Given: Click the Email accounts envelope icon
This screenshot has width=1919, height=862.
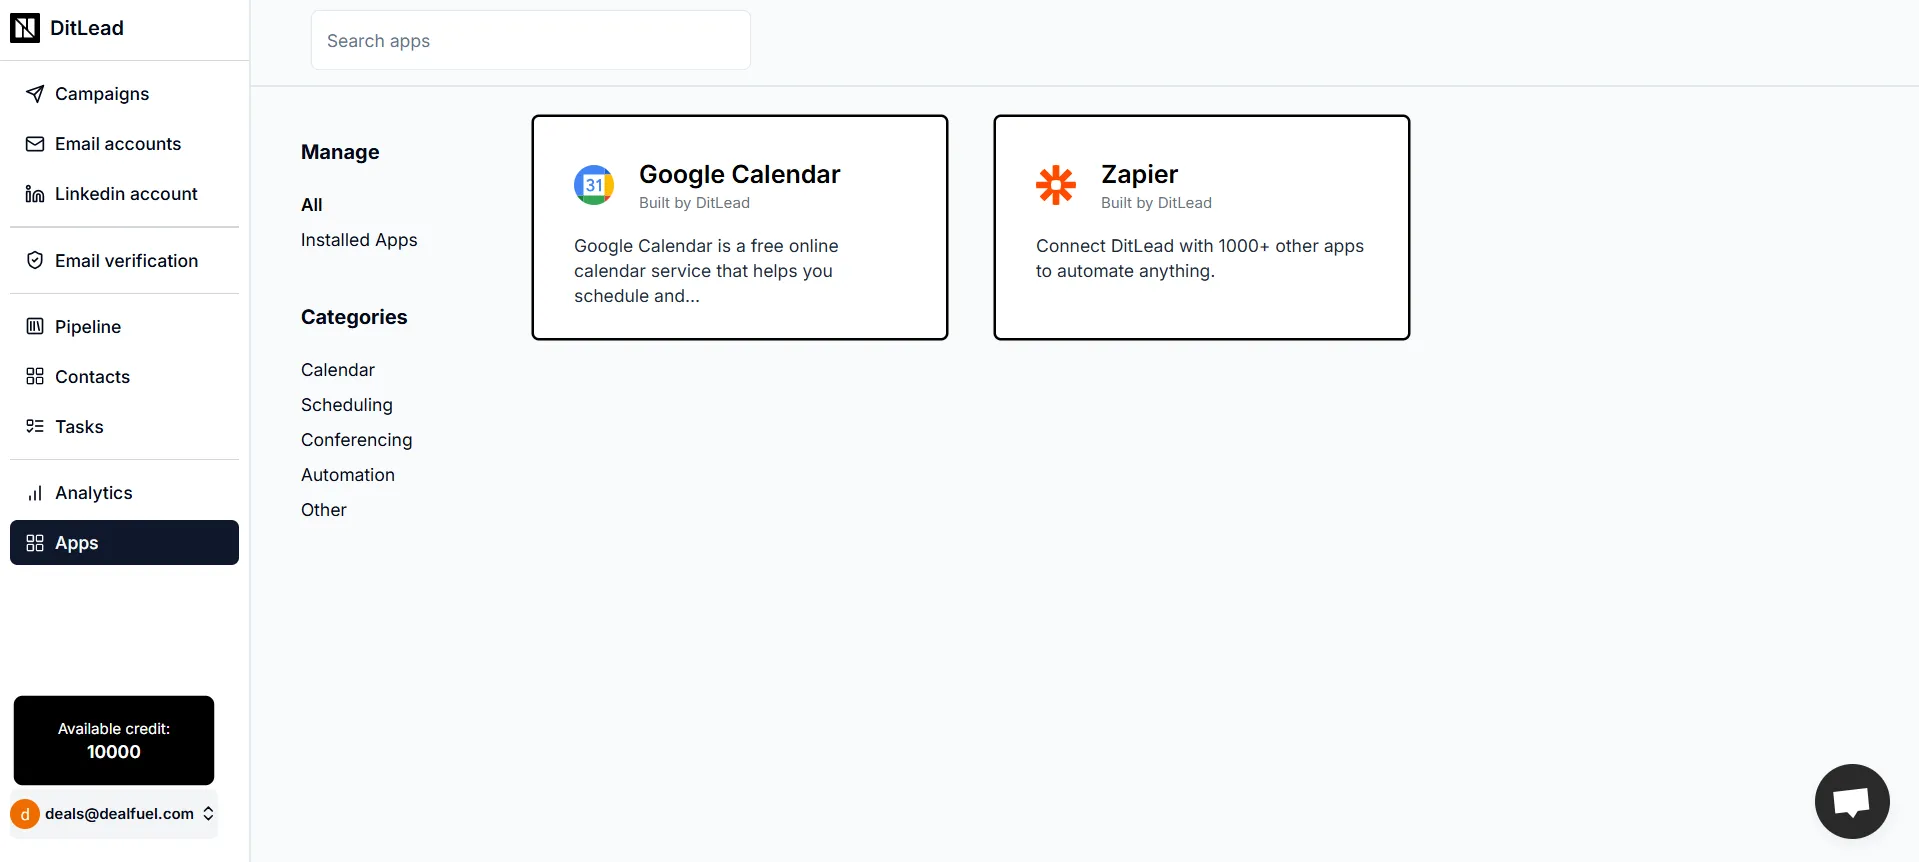Looking at the screenshot, I should (35, 144).
